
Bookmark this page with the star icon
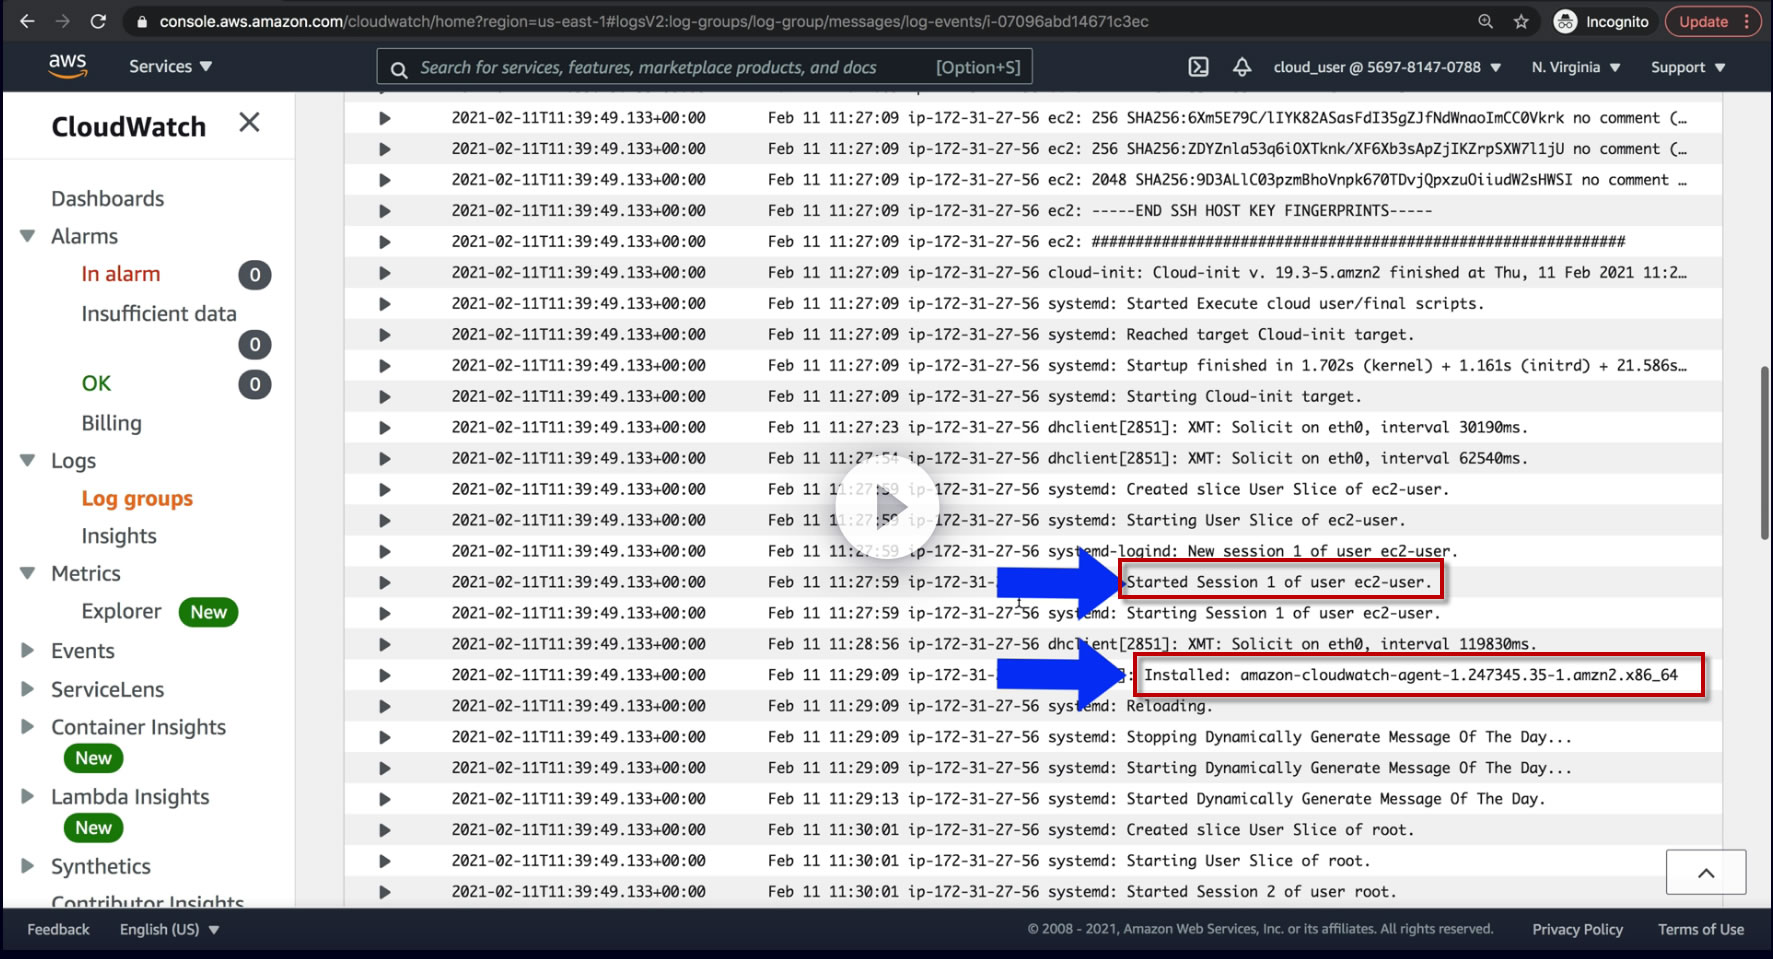click(x=1521, y=21)
